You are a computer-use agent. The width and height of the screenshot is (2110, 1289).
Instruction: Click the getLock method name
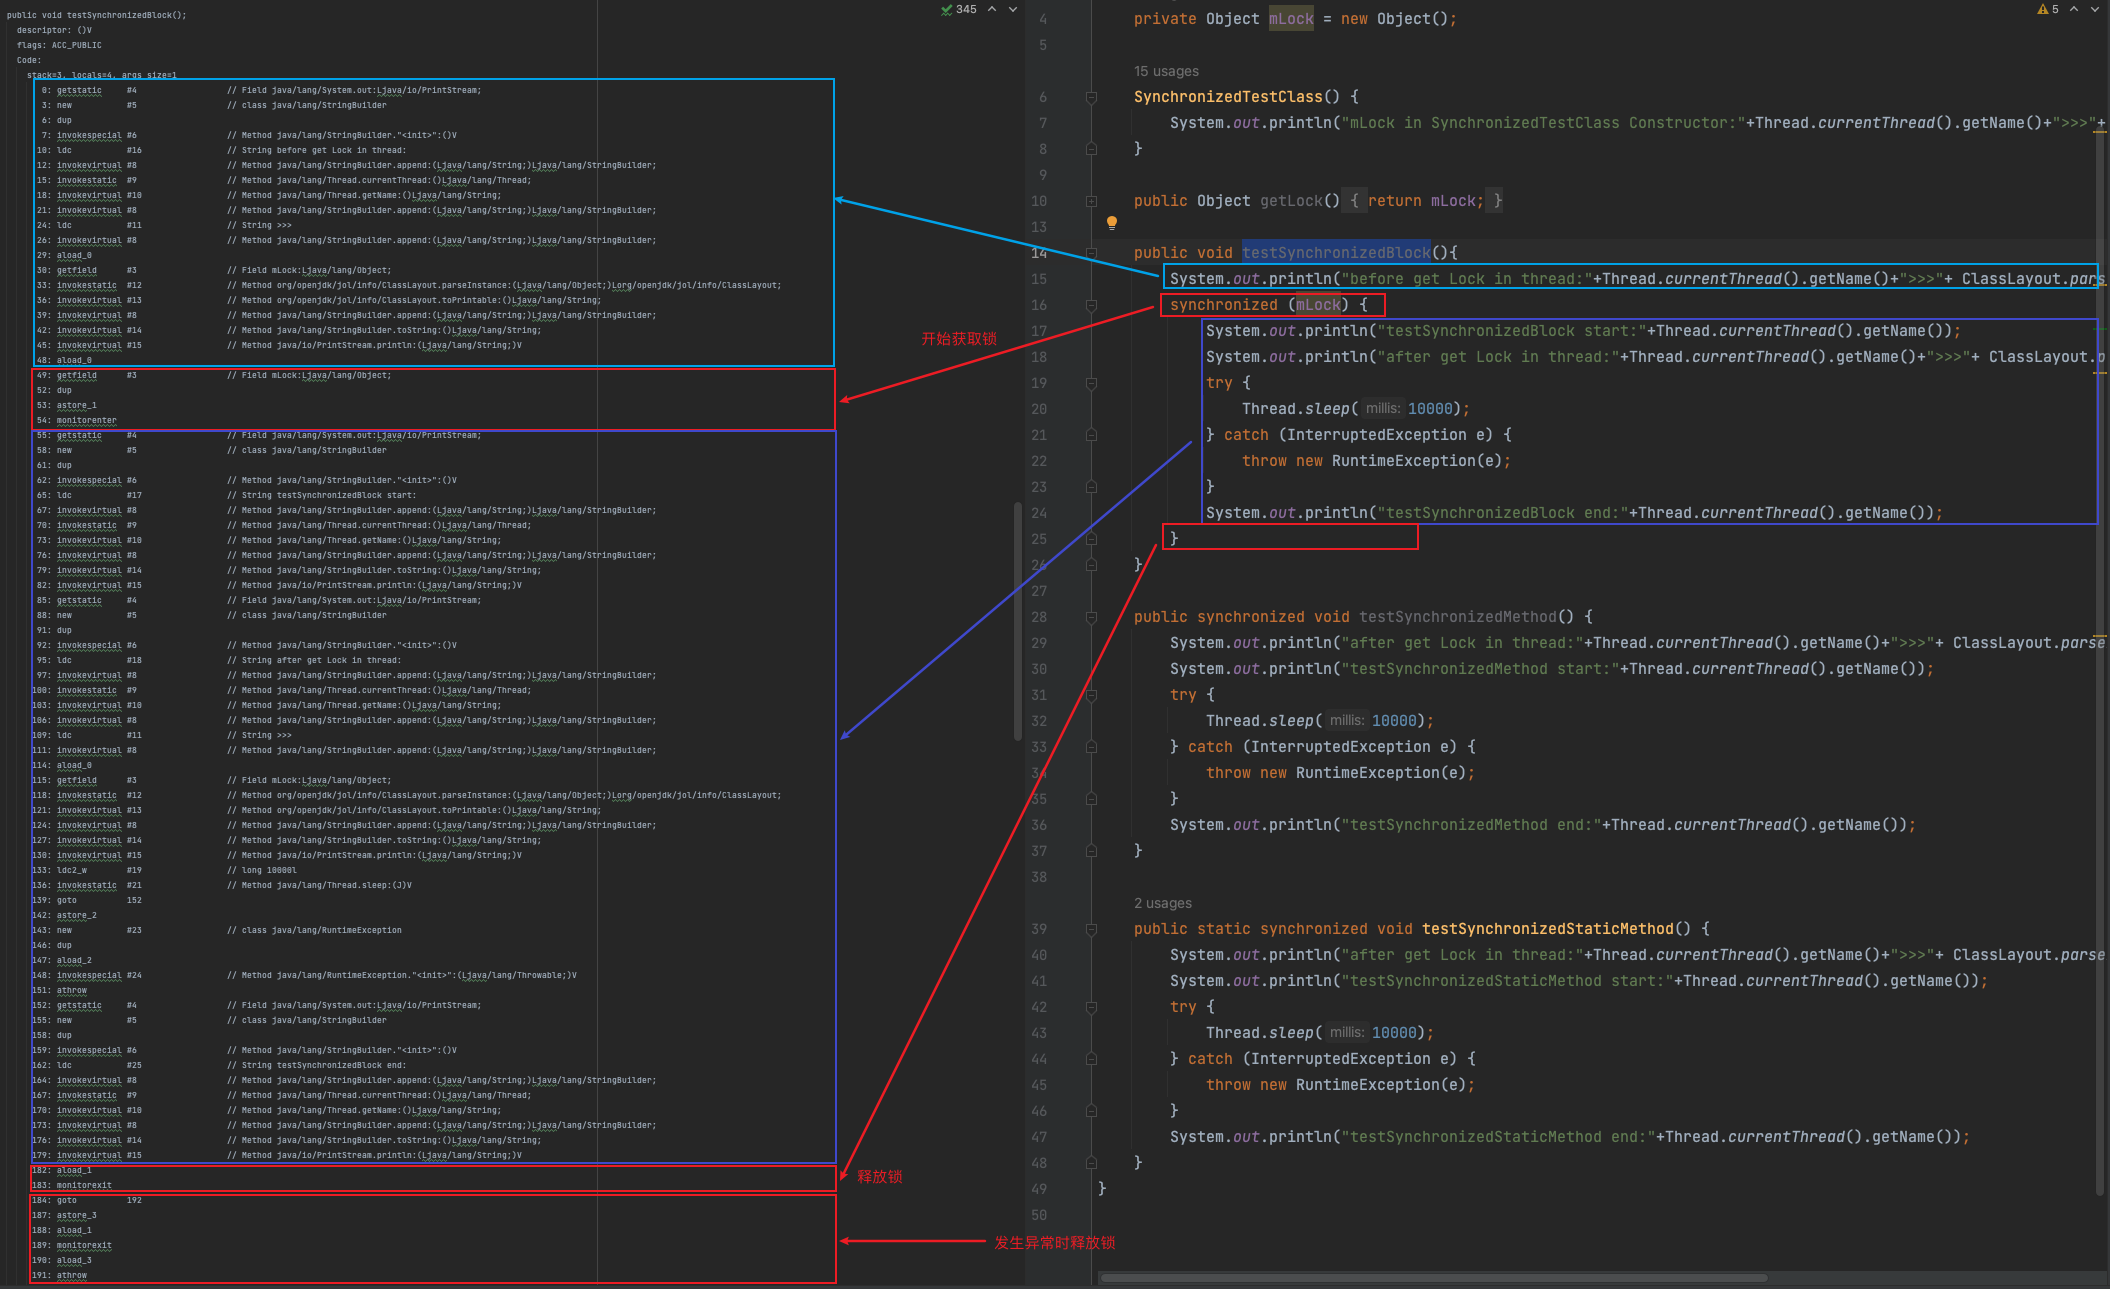1291,201
